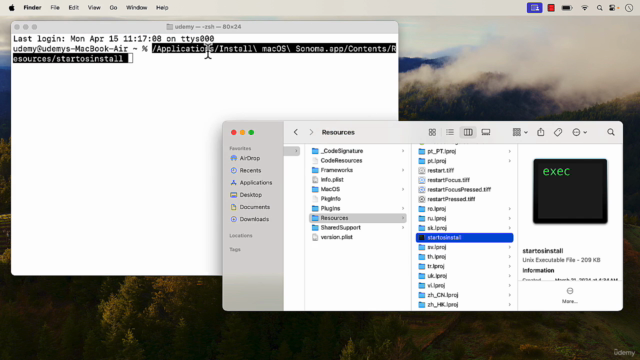
Task: Open the Action ellipsis menu in toolbar
Action: click(x=579, y=132)
